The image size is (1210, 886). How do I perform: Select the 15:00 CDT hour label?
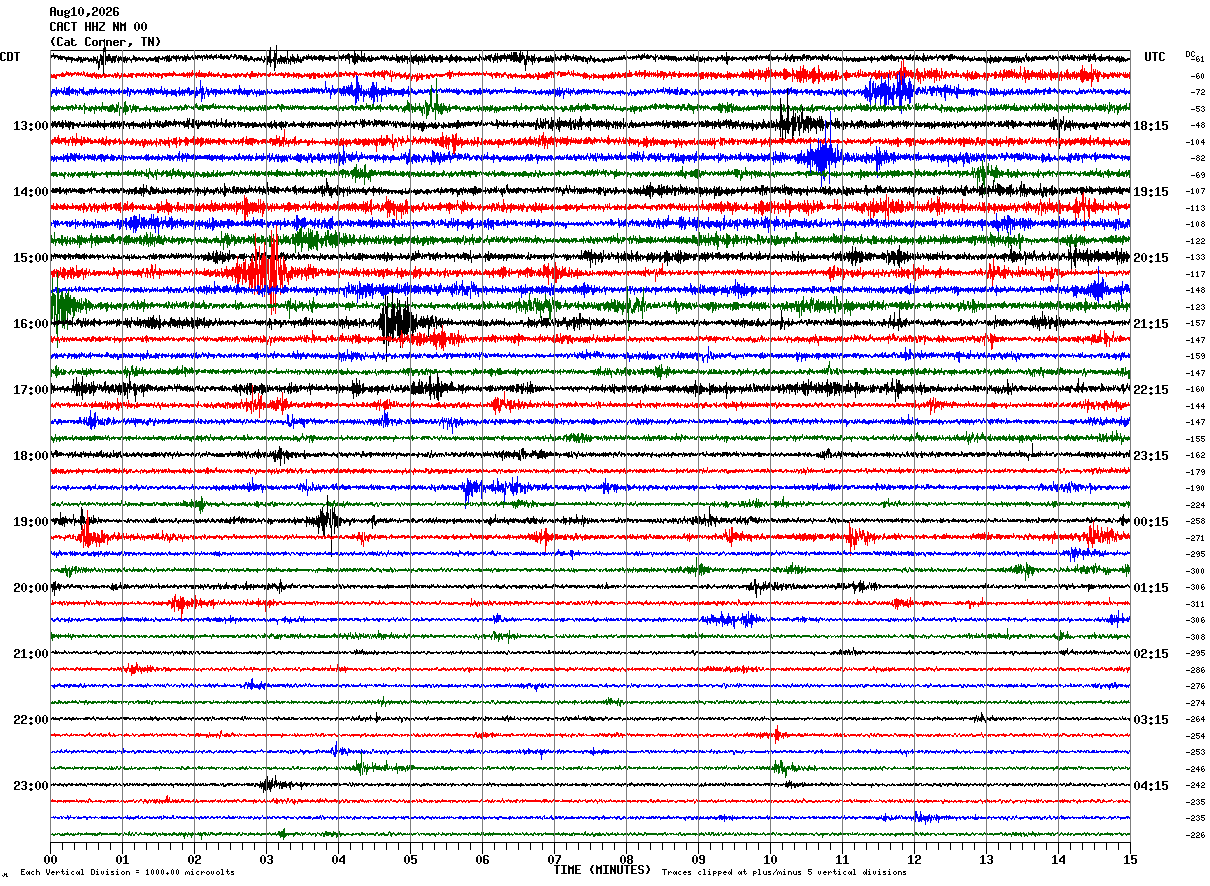point(31,258)
